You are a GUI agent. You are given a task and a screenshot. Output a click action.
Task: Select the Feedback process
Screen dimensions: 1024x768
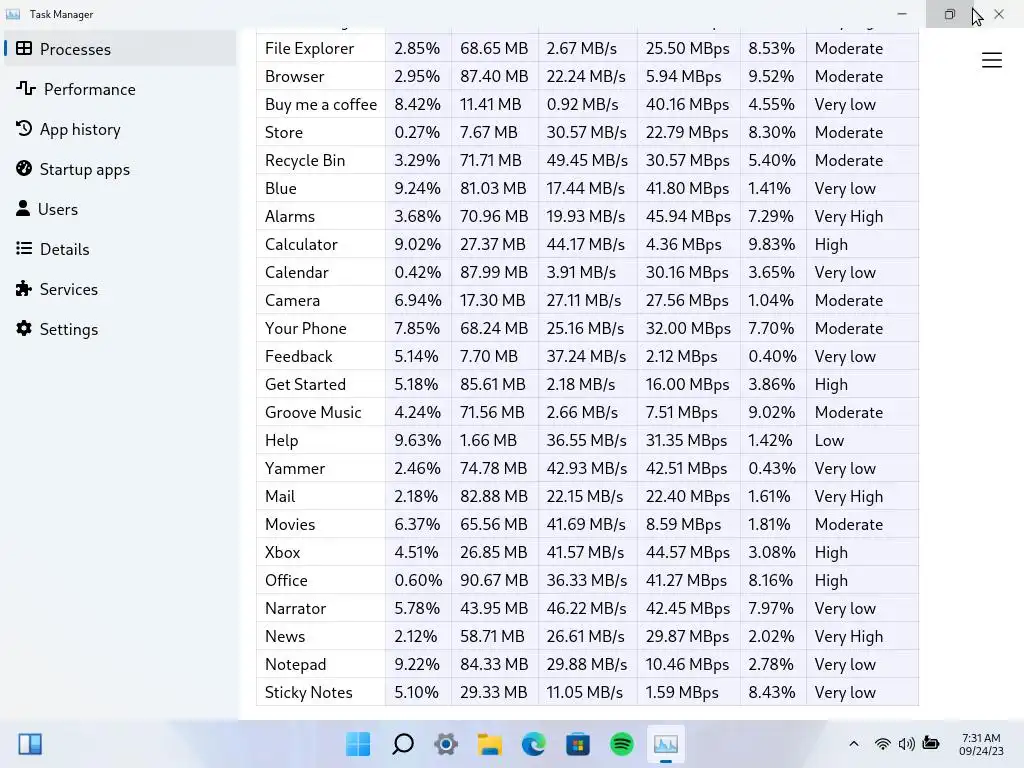[587, 357]
